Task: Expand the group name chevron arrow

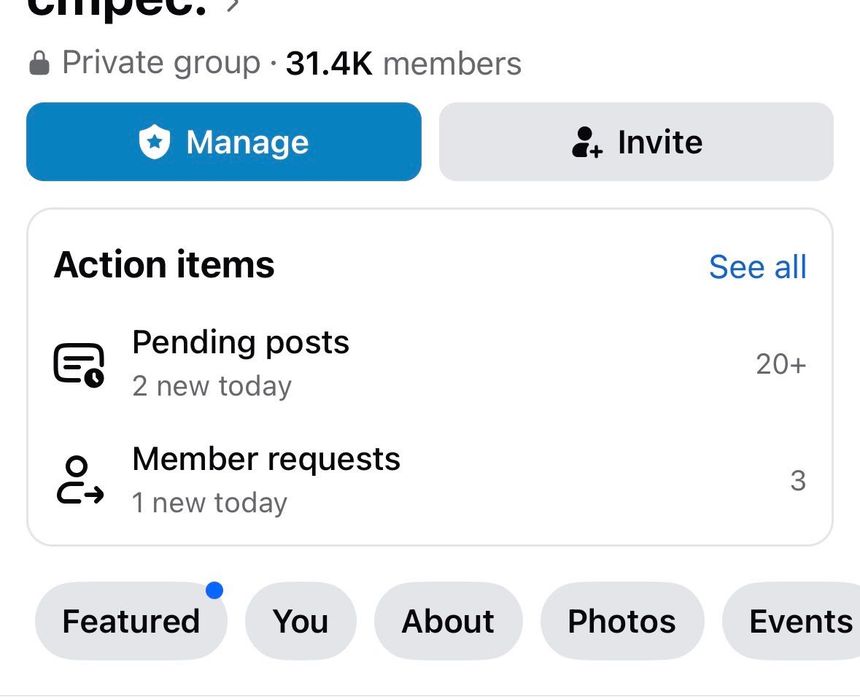Action: pos(234,5)
